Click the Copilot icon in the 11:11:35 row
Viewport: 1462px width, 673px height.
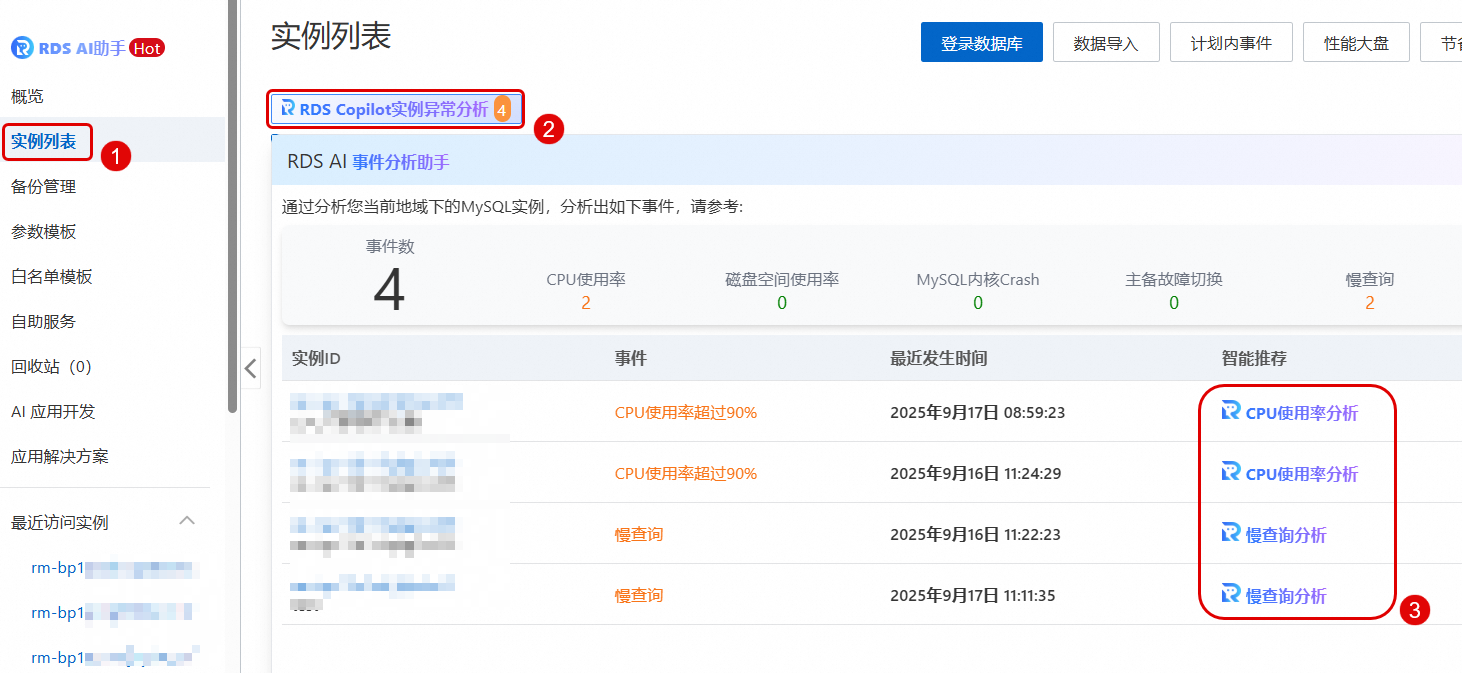[x=1231, y=594]
